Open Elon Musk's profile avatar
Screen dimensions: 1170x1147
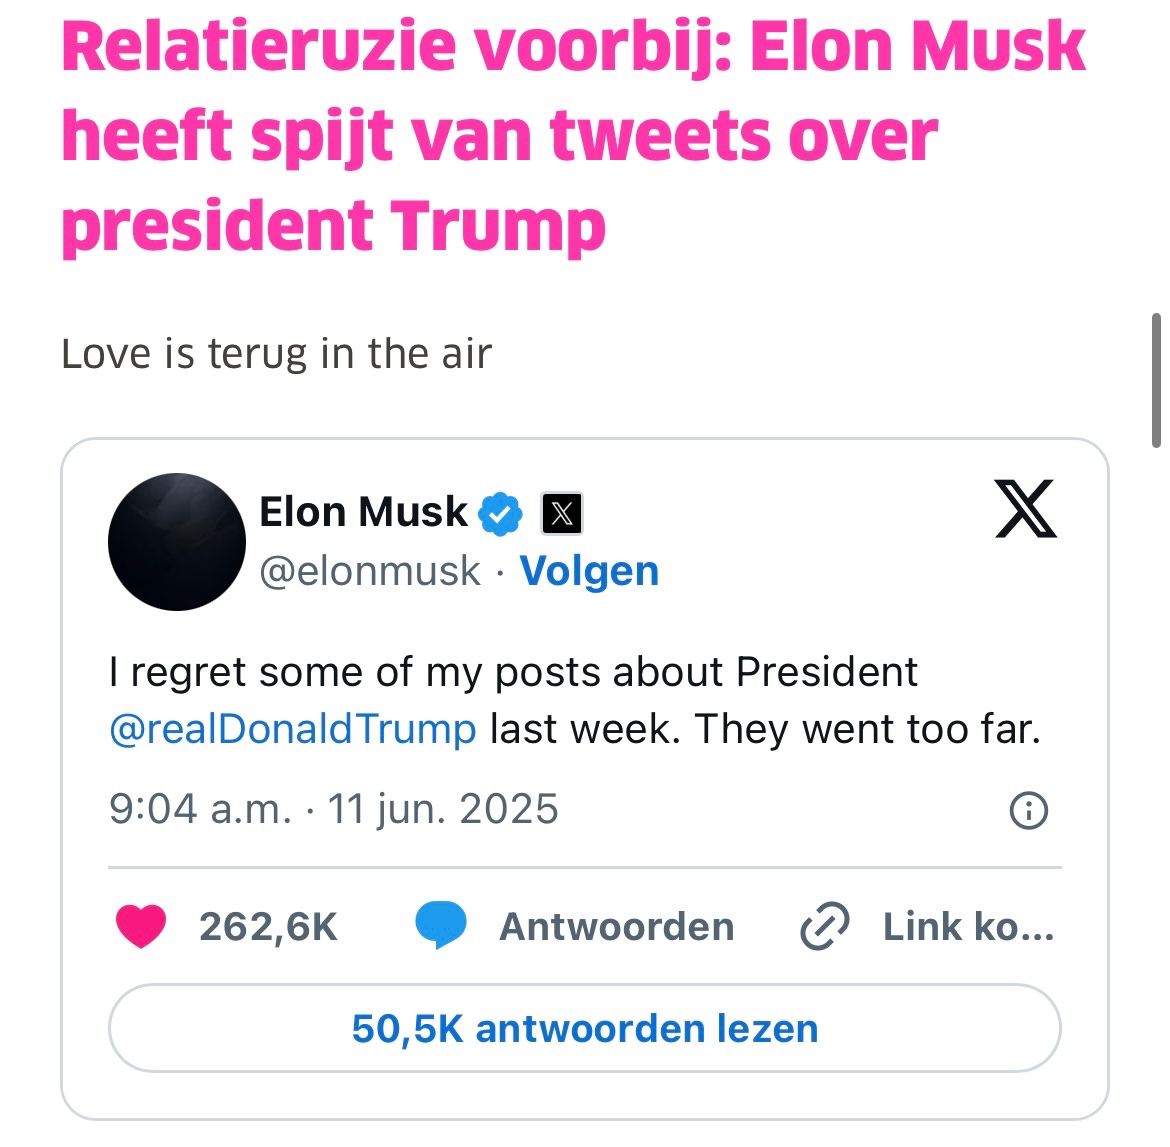(x=177, y=542)
